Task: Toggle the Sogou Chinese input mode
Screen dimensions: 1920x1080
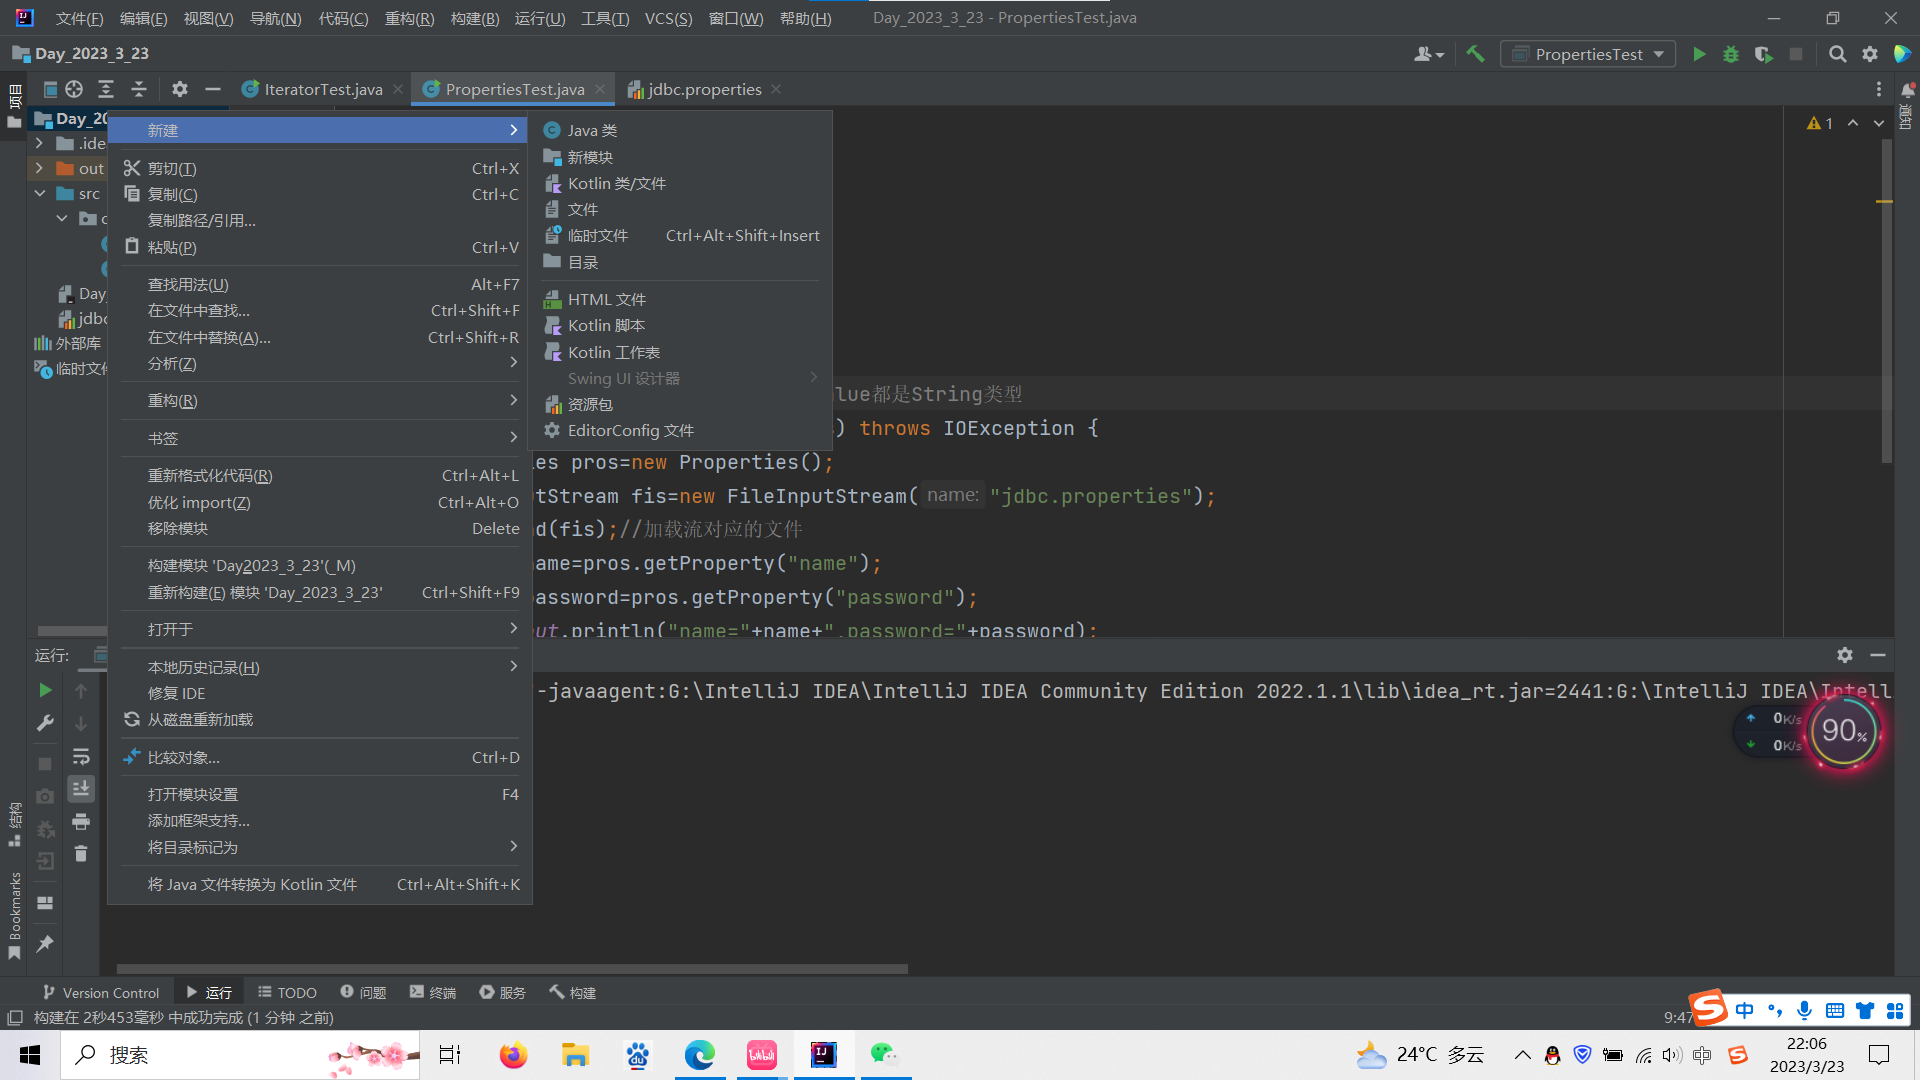Action: click(x=1745, y=1010)
